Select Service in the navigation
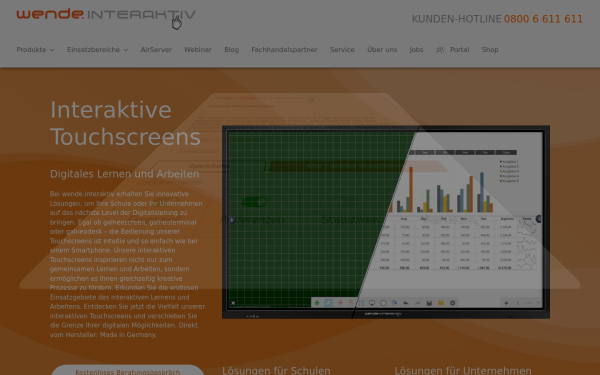This screenshot has height=375, width=600. click(x=342, y=50)
